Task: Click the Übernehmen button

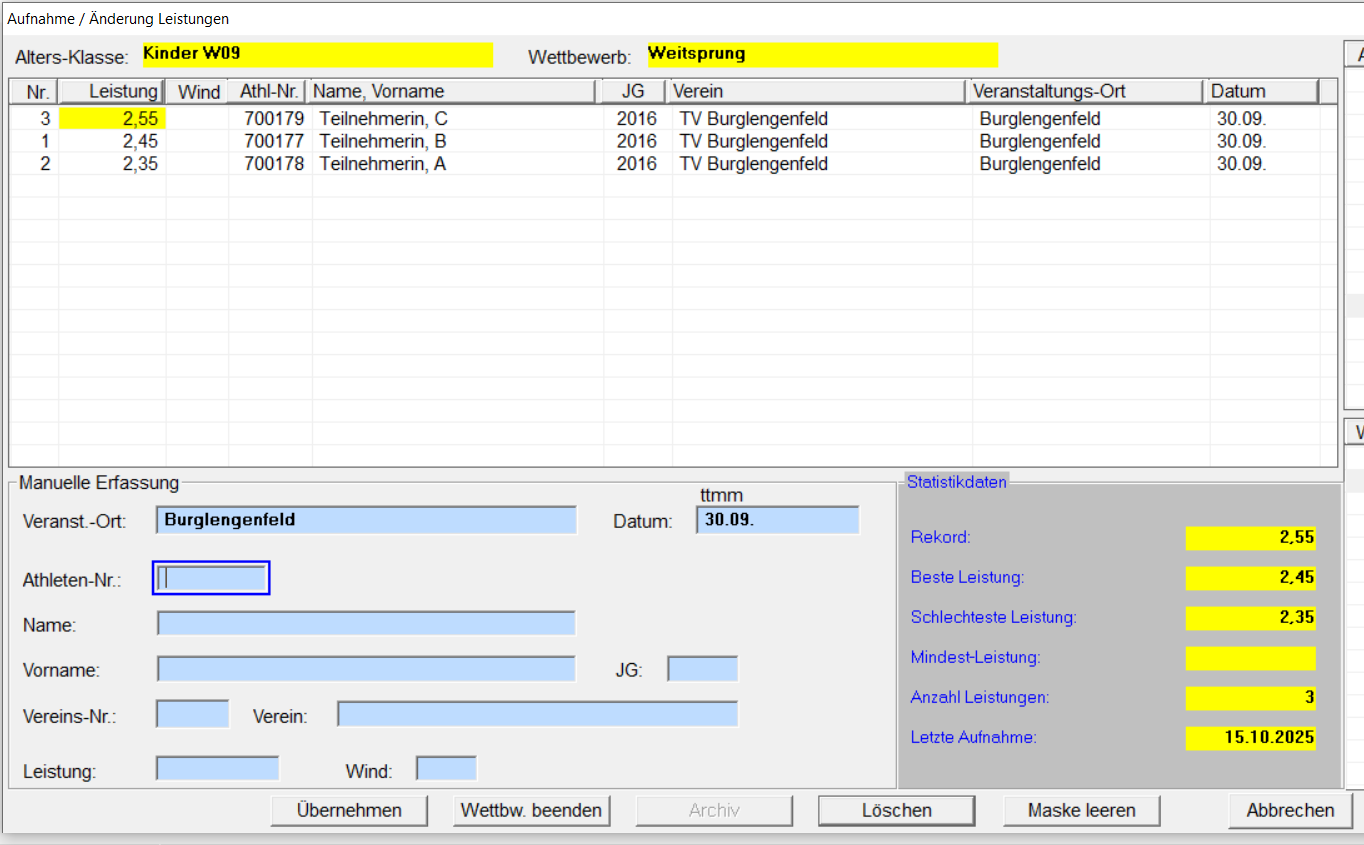Action: 349,810
